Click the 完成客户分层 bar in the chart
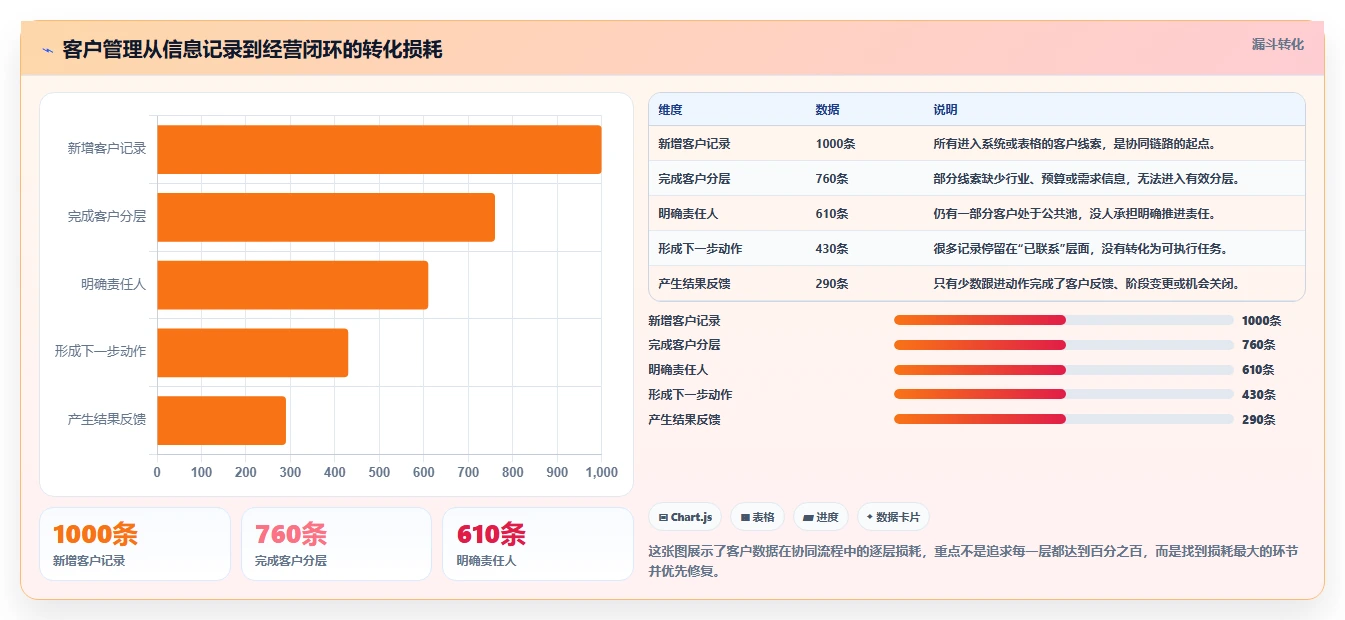This screenshot has width=1345, height=620. click(326, 217)
